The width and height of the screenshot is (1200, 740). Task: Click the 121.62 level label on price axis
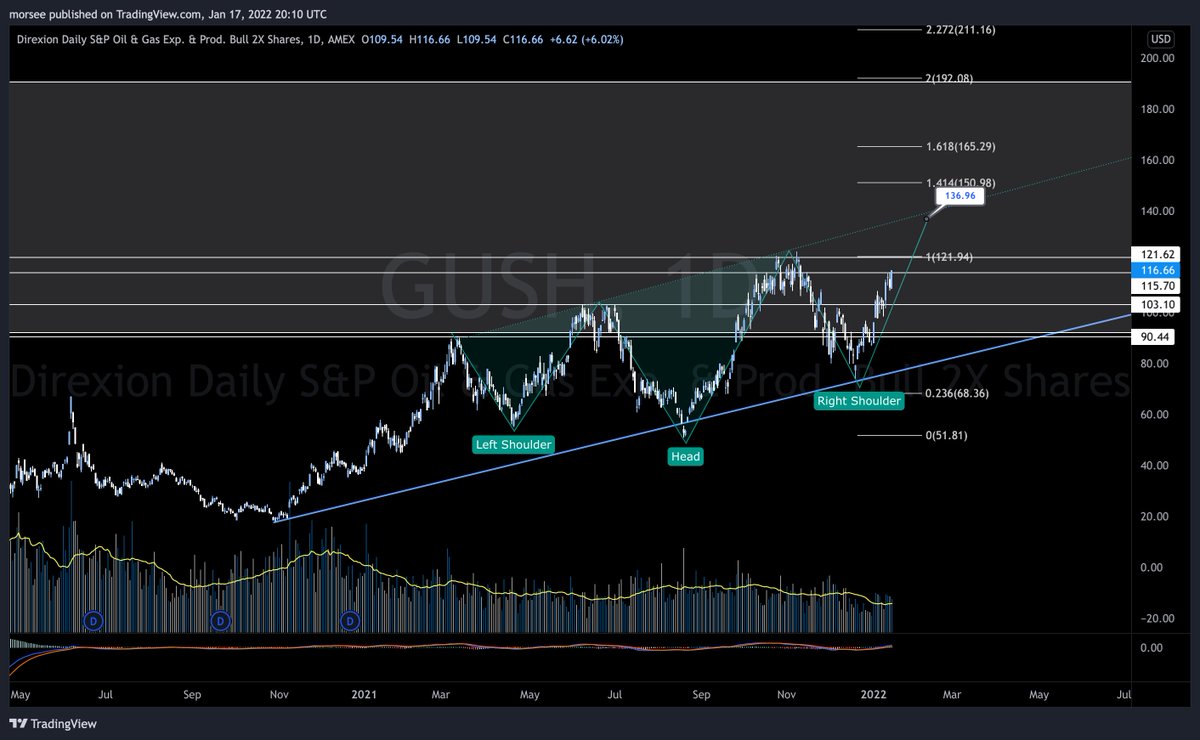tap(1159, 255)
